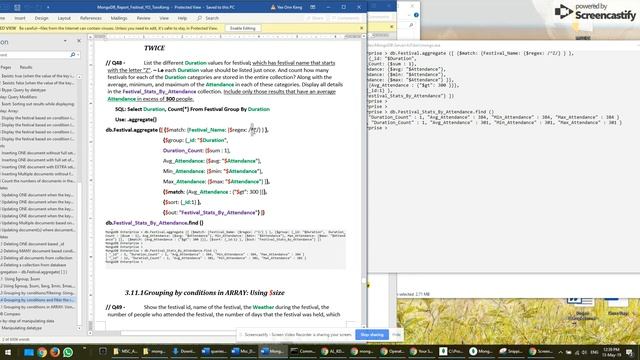The image size is (640, 360).
Task: Click Stop sharing in Screencastify bar
Action: 372,335
